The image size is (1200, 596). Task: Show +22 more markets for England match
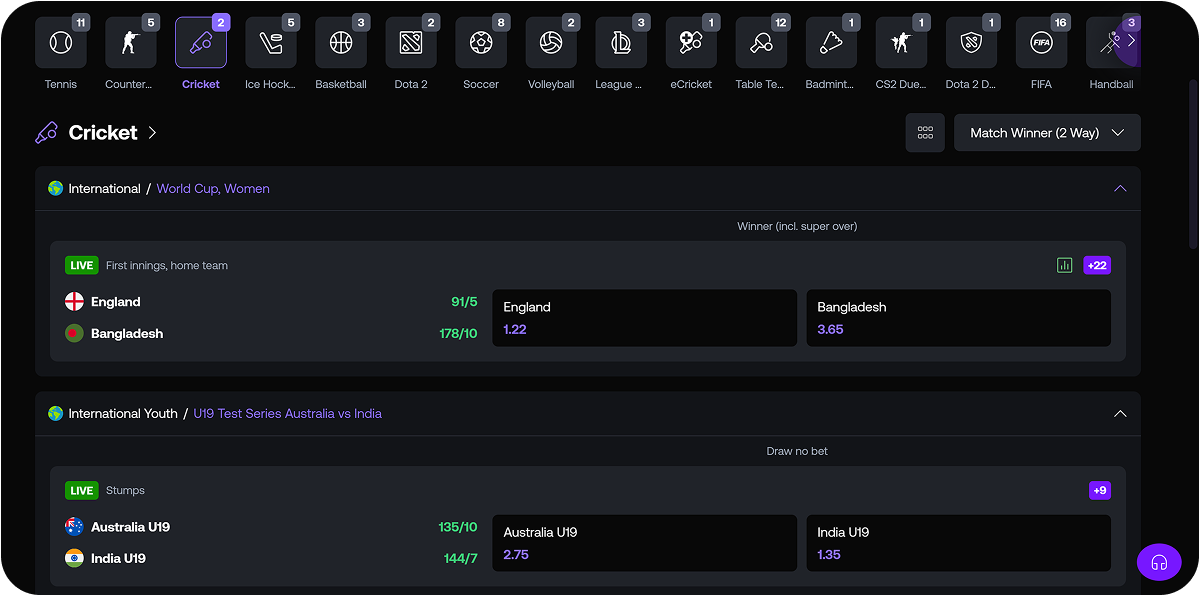tap(1097, 265)
